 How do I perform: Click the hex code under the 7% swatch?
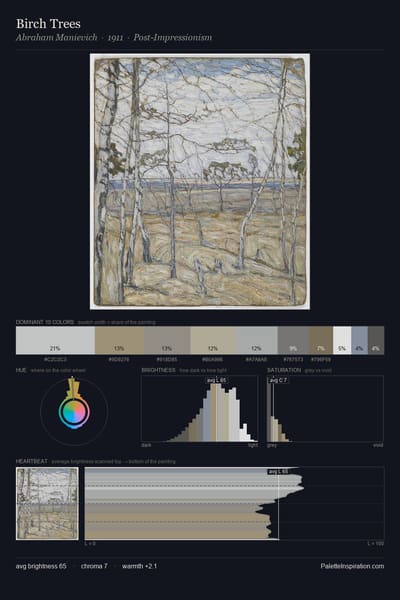321,360
